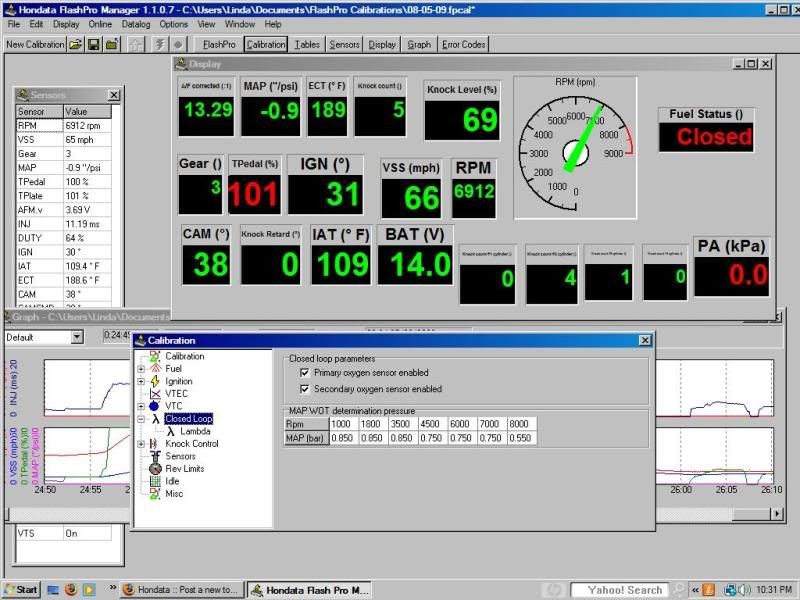Toggle Primary oxygen sensor enabled checkbox
Viewport: 800px width, 600px height.
pos(305,373)
